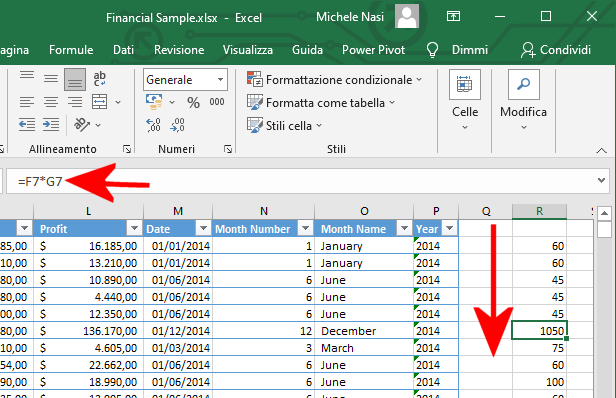616x398 pixels.
Task: Select column M header
Action: tap(178, 211)
